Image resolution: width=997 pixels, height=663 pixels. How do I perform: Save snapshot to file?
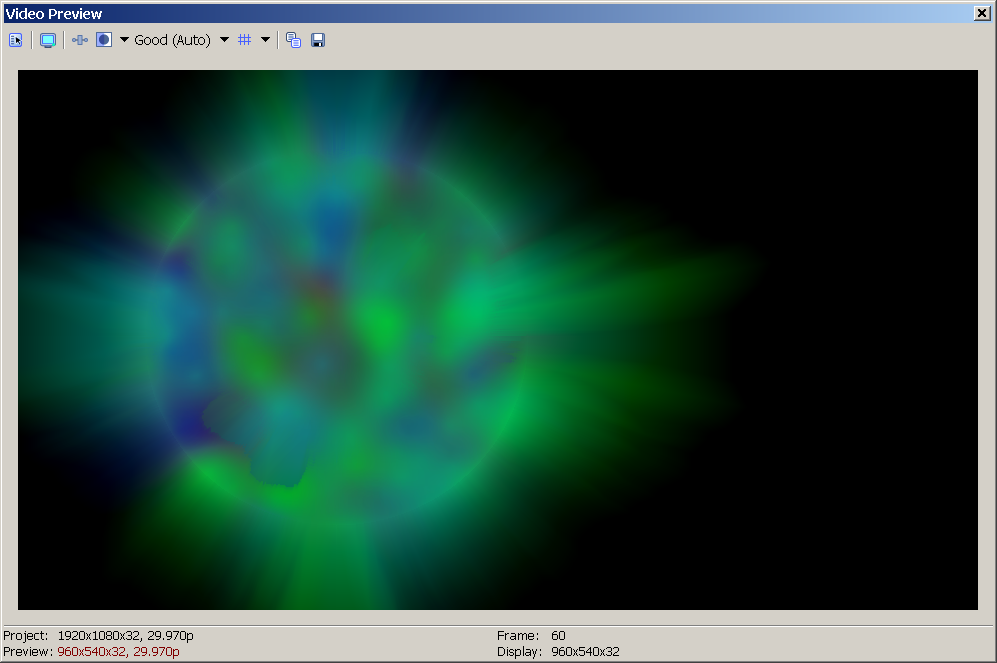click(318, 40)
